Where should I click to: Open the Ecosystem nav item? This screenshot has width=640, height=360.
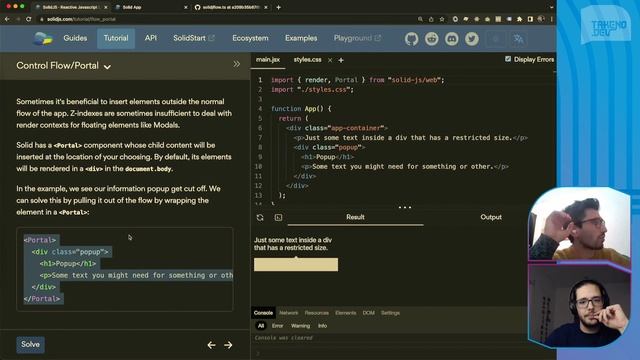(250, 38)
